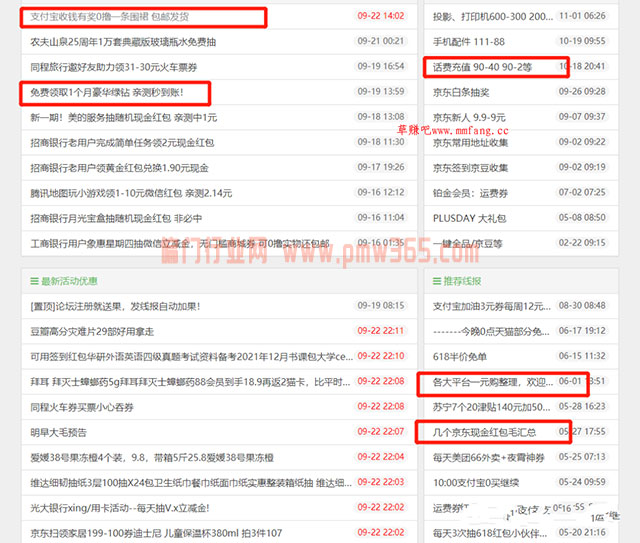Screen dimensions: 640x543
Task: Open link 每天美团66外卖+夜宵神券
Action: click(x=489, y=458)
